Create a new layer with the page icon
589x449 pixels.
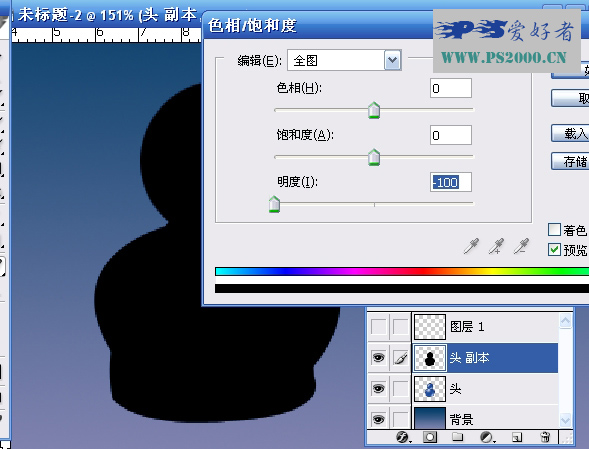[x=517, y=437]
